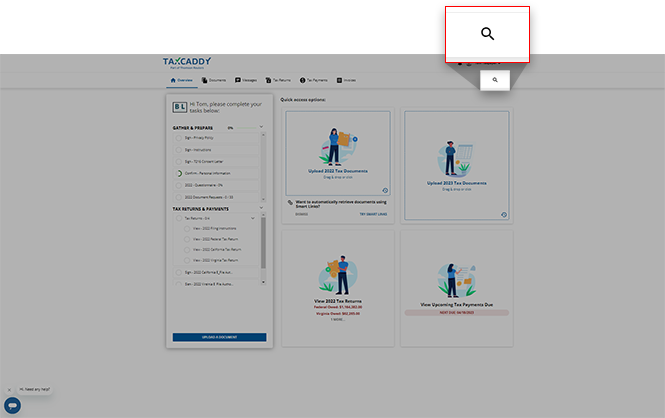Click the Tax Returns list scrollbar thumb

point(263,243)
